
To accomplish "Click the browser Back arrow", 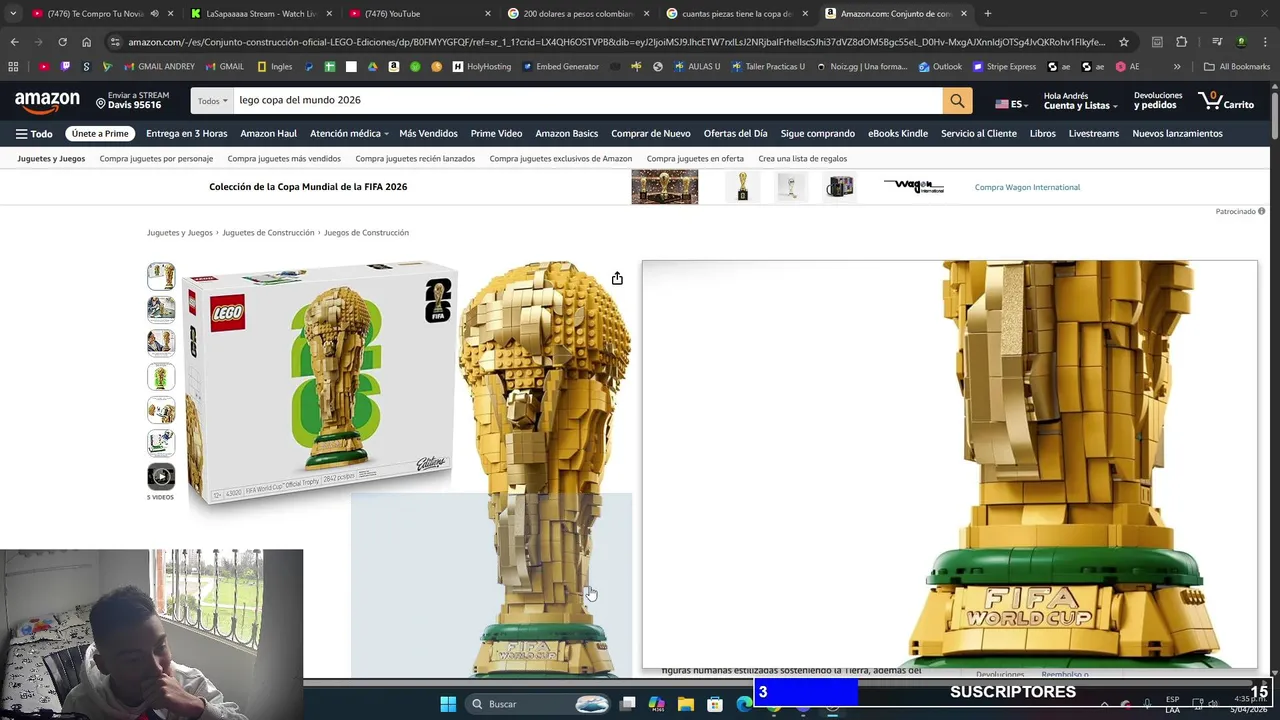I will point(14,42).
